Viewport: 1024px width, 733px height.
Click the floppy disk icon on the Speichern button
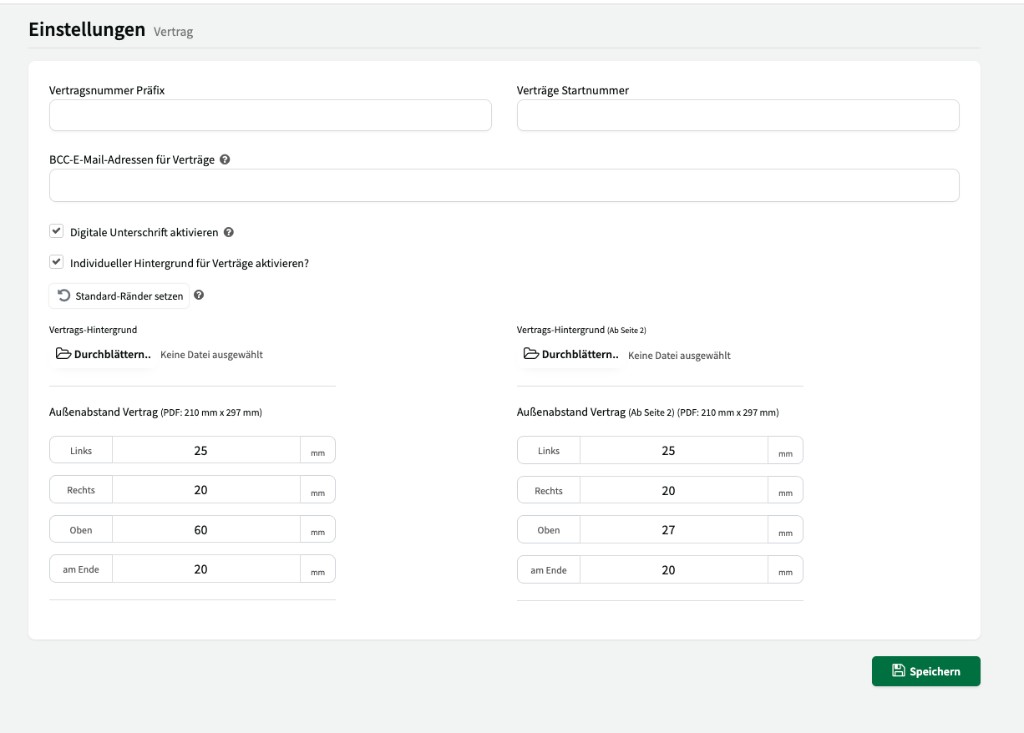(899, 671)
